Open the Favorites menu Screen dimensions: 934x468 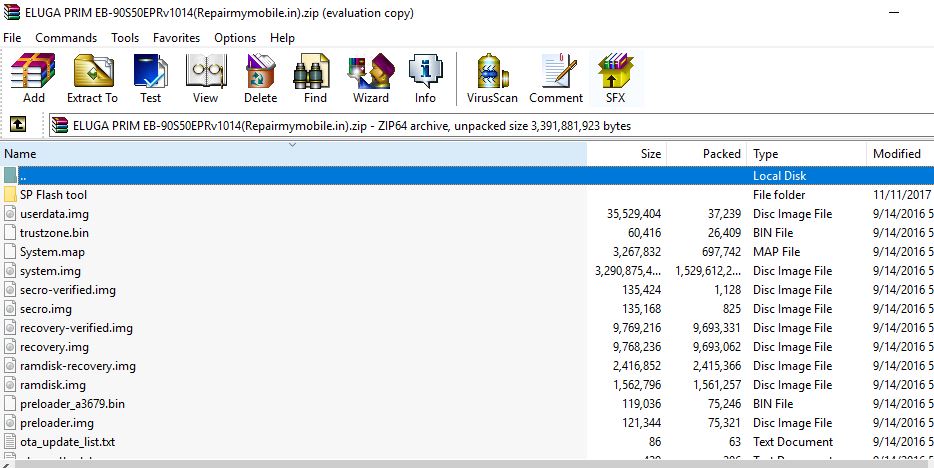click(176, 38)
